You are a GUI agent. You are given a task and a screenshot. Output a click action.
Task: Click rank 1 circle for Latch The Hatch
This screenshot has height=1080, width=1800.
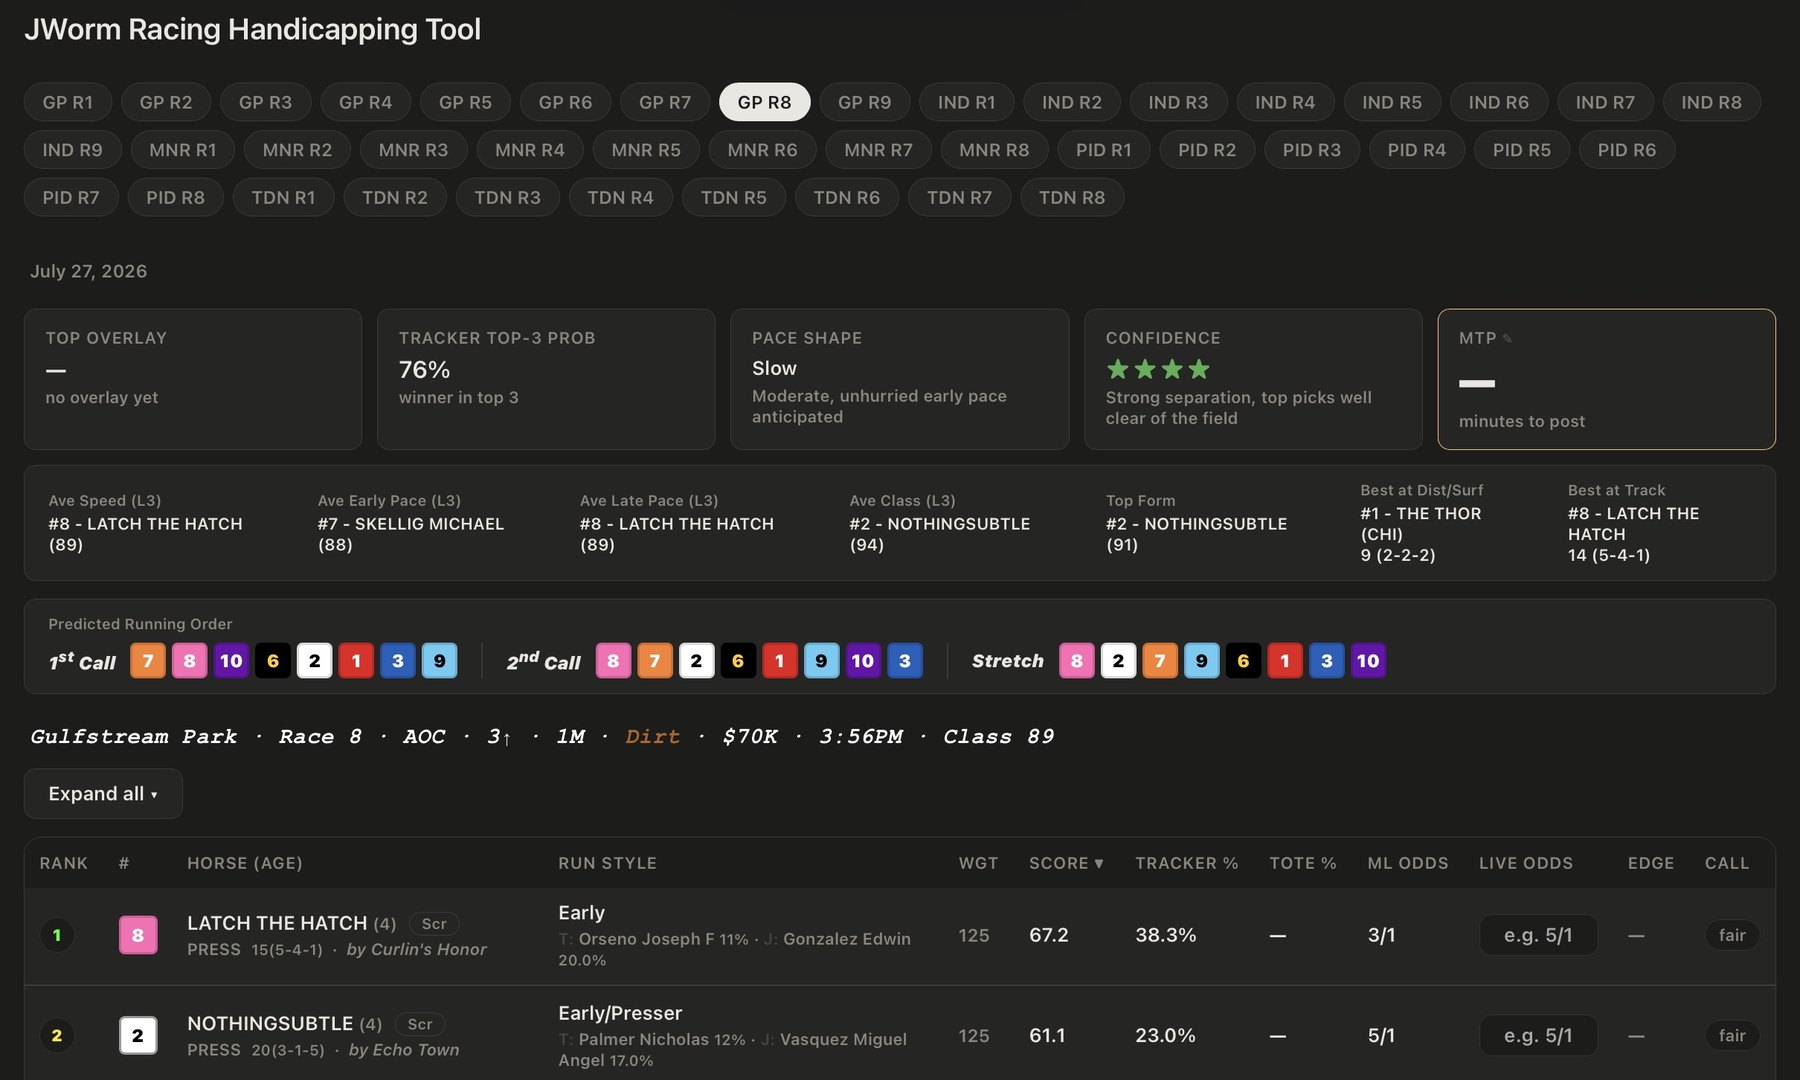coord(57,935)
